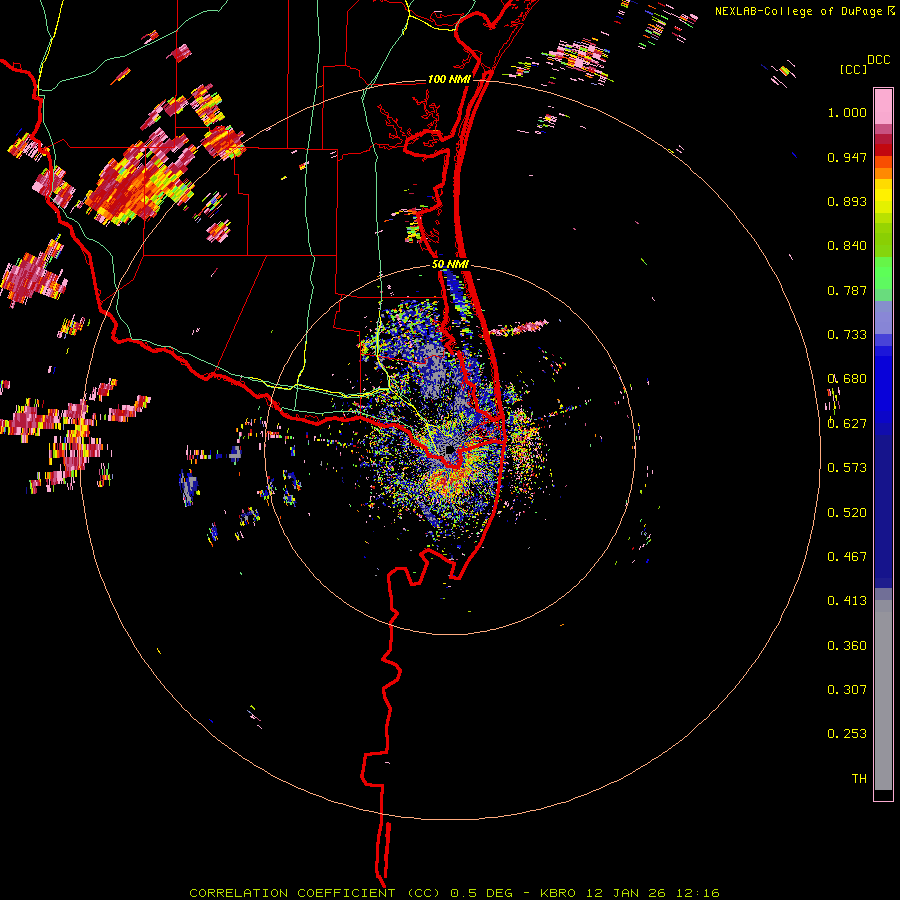Select the 0.520 scale value
The image size is (900, 900).
[x=847, y=513]
